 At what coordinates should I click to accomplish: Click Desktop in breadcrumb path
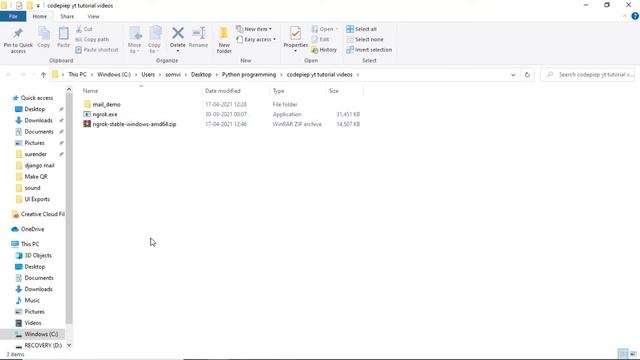[x=201, y=75]
